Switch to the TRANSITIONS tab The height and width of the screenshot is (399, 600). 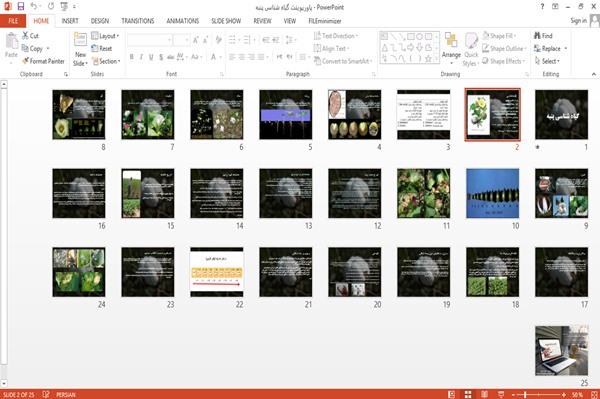point(138,21)
